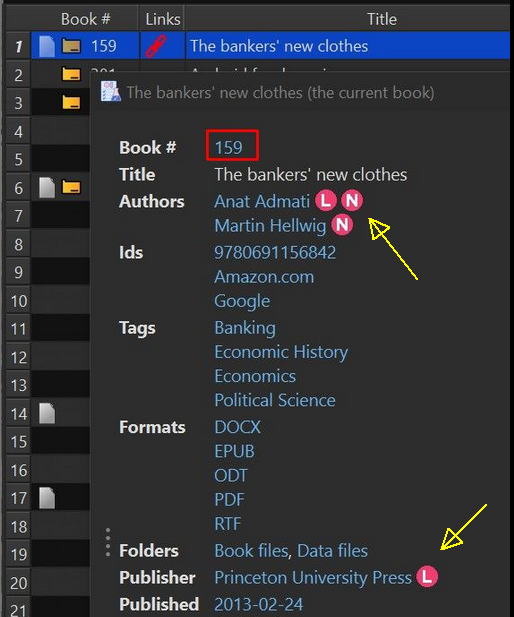Screen dimensions: 514x617
Task: Open the Data files folder link
Action: [333, 551]
